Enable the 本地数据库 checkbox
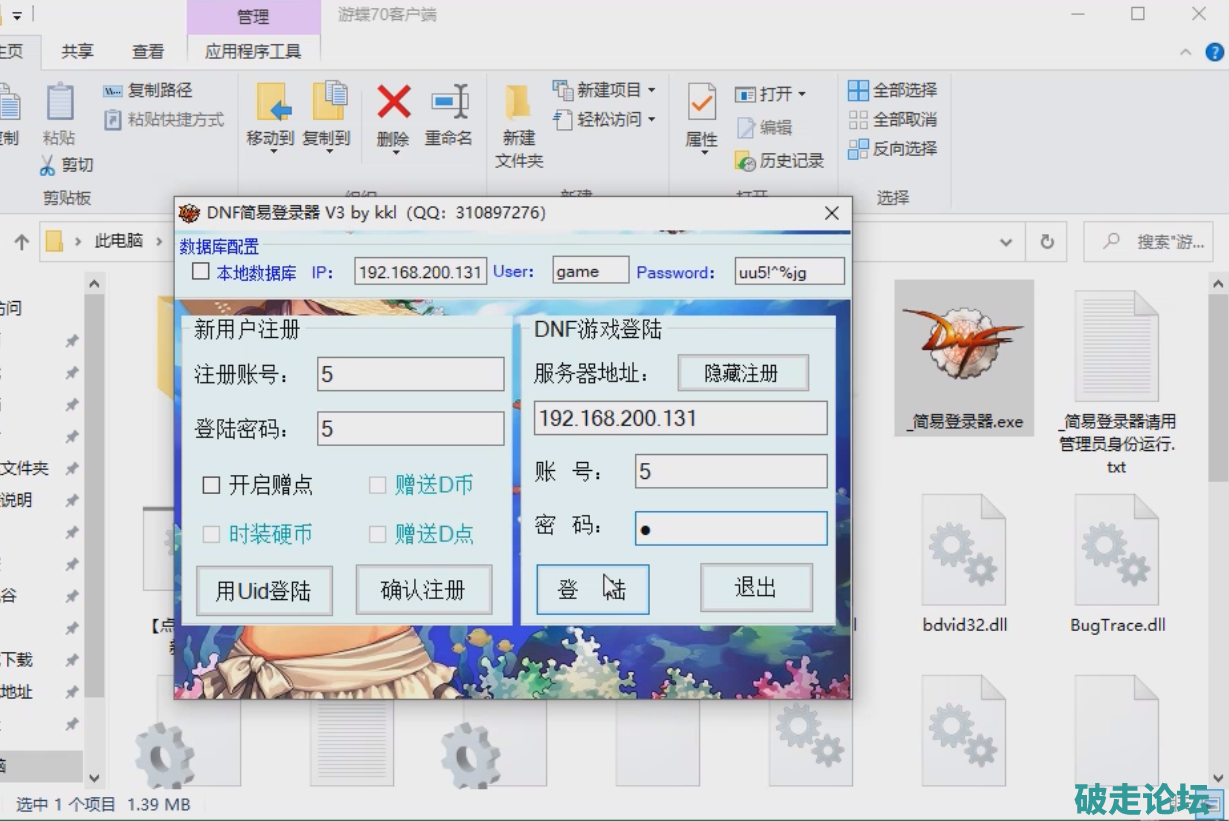1229x821 pixels. tap(201, 271)
